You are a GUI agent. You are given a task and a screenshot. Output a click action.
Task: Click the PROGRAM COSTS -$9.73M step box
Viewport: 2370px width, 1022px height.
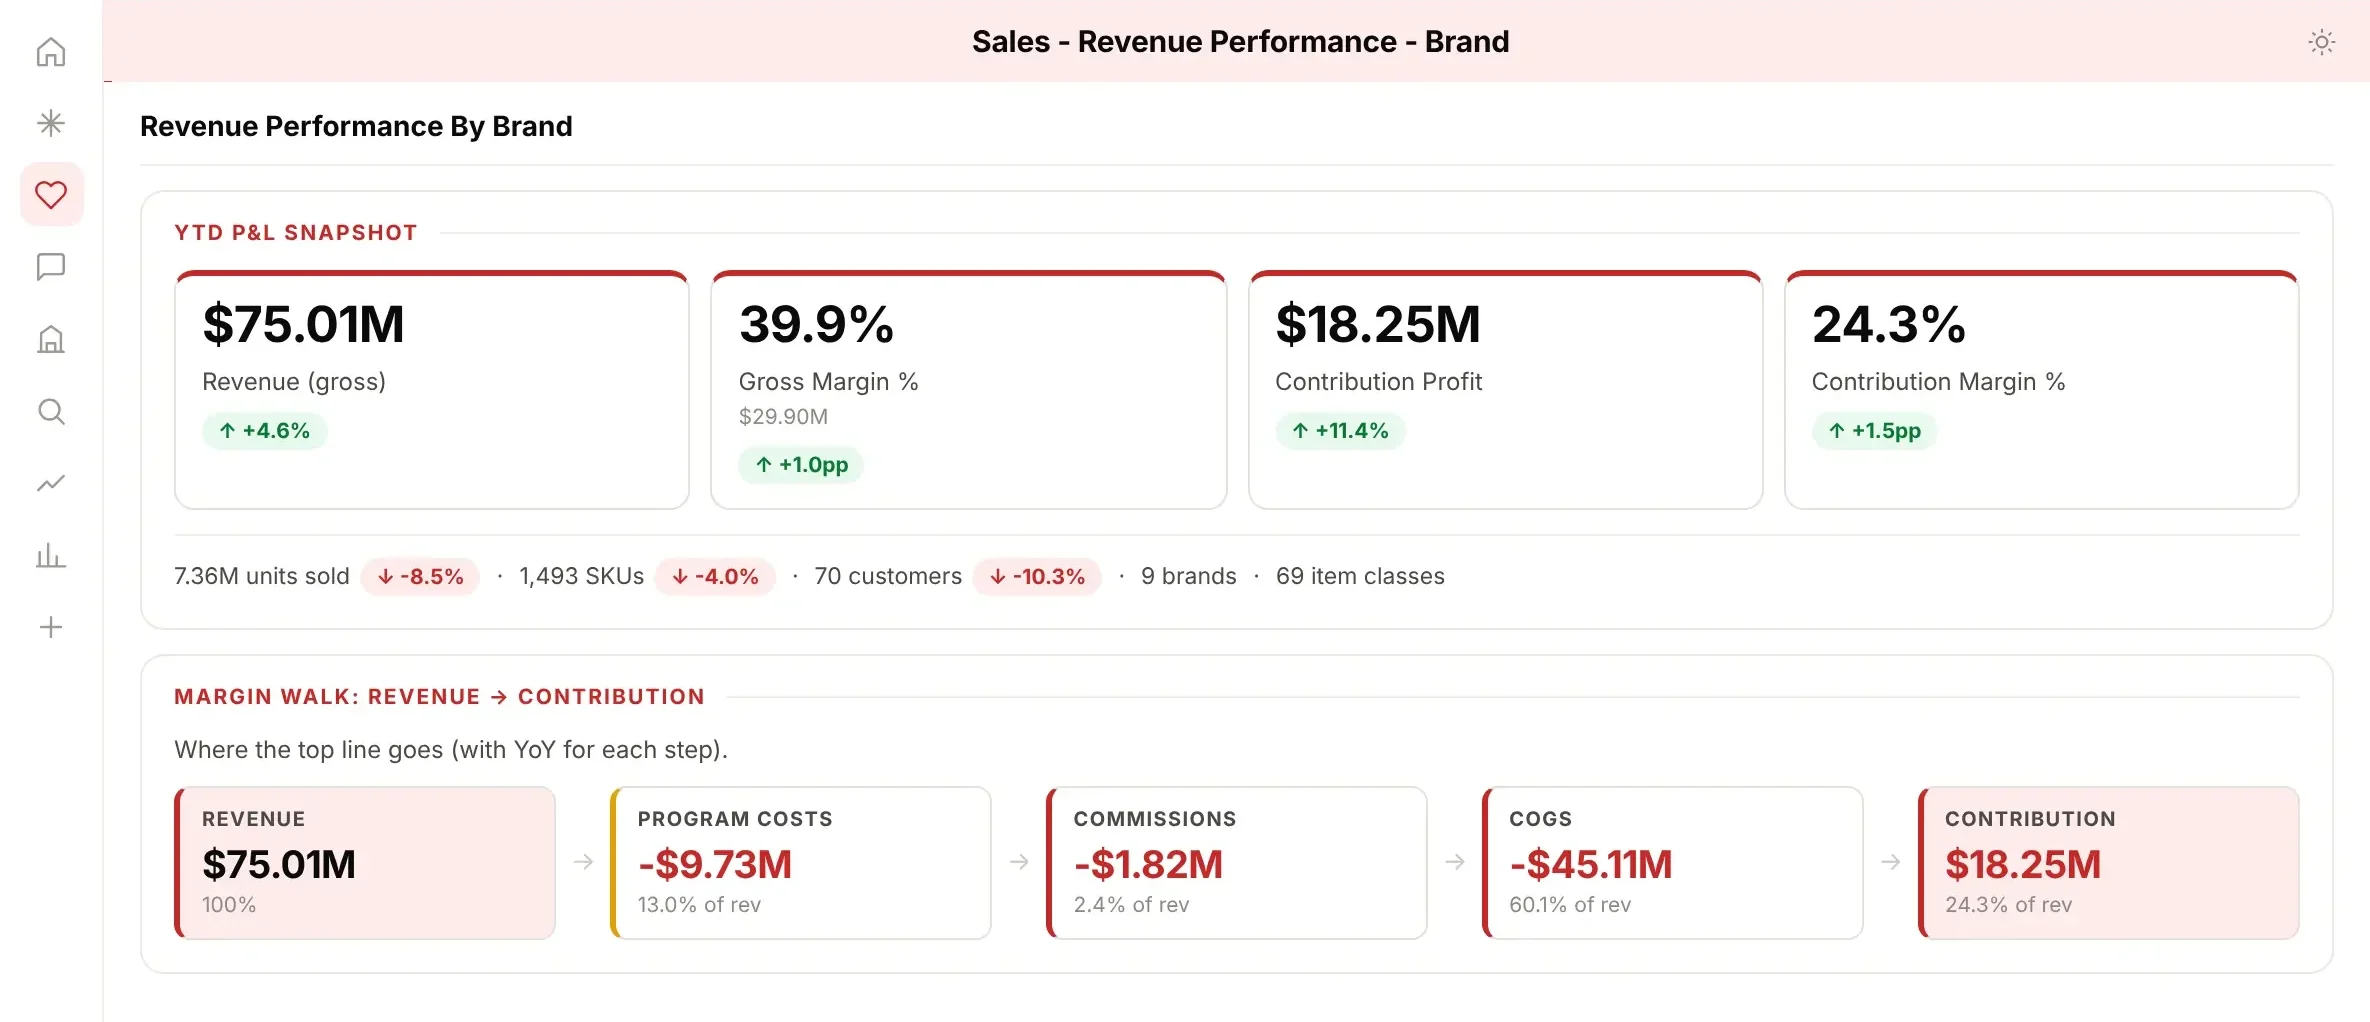[x=801, y=863]
